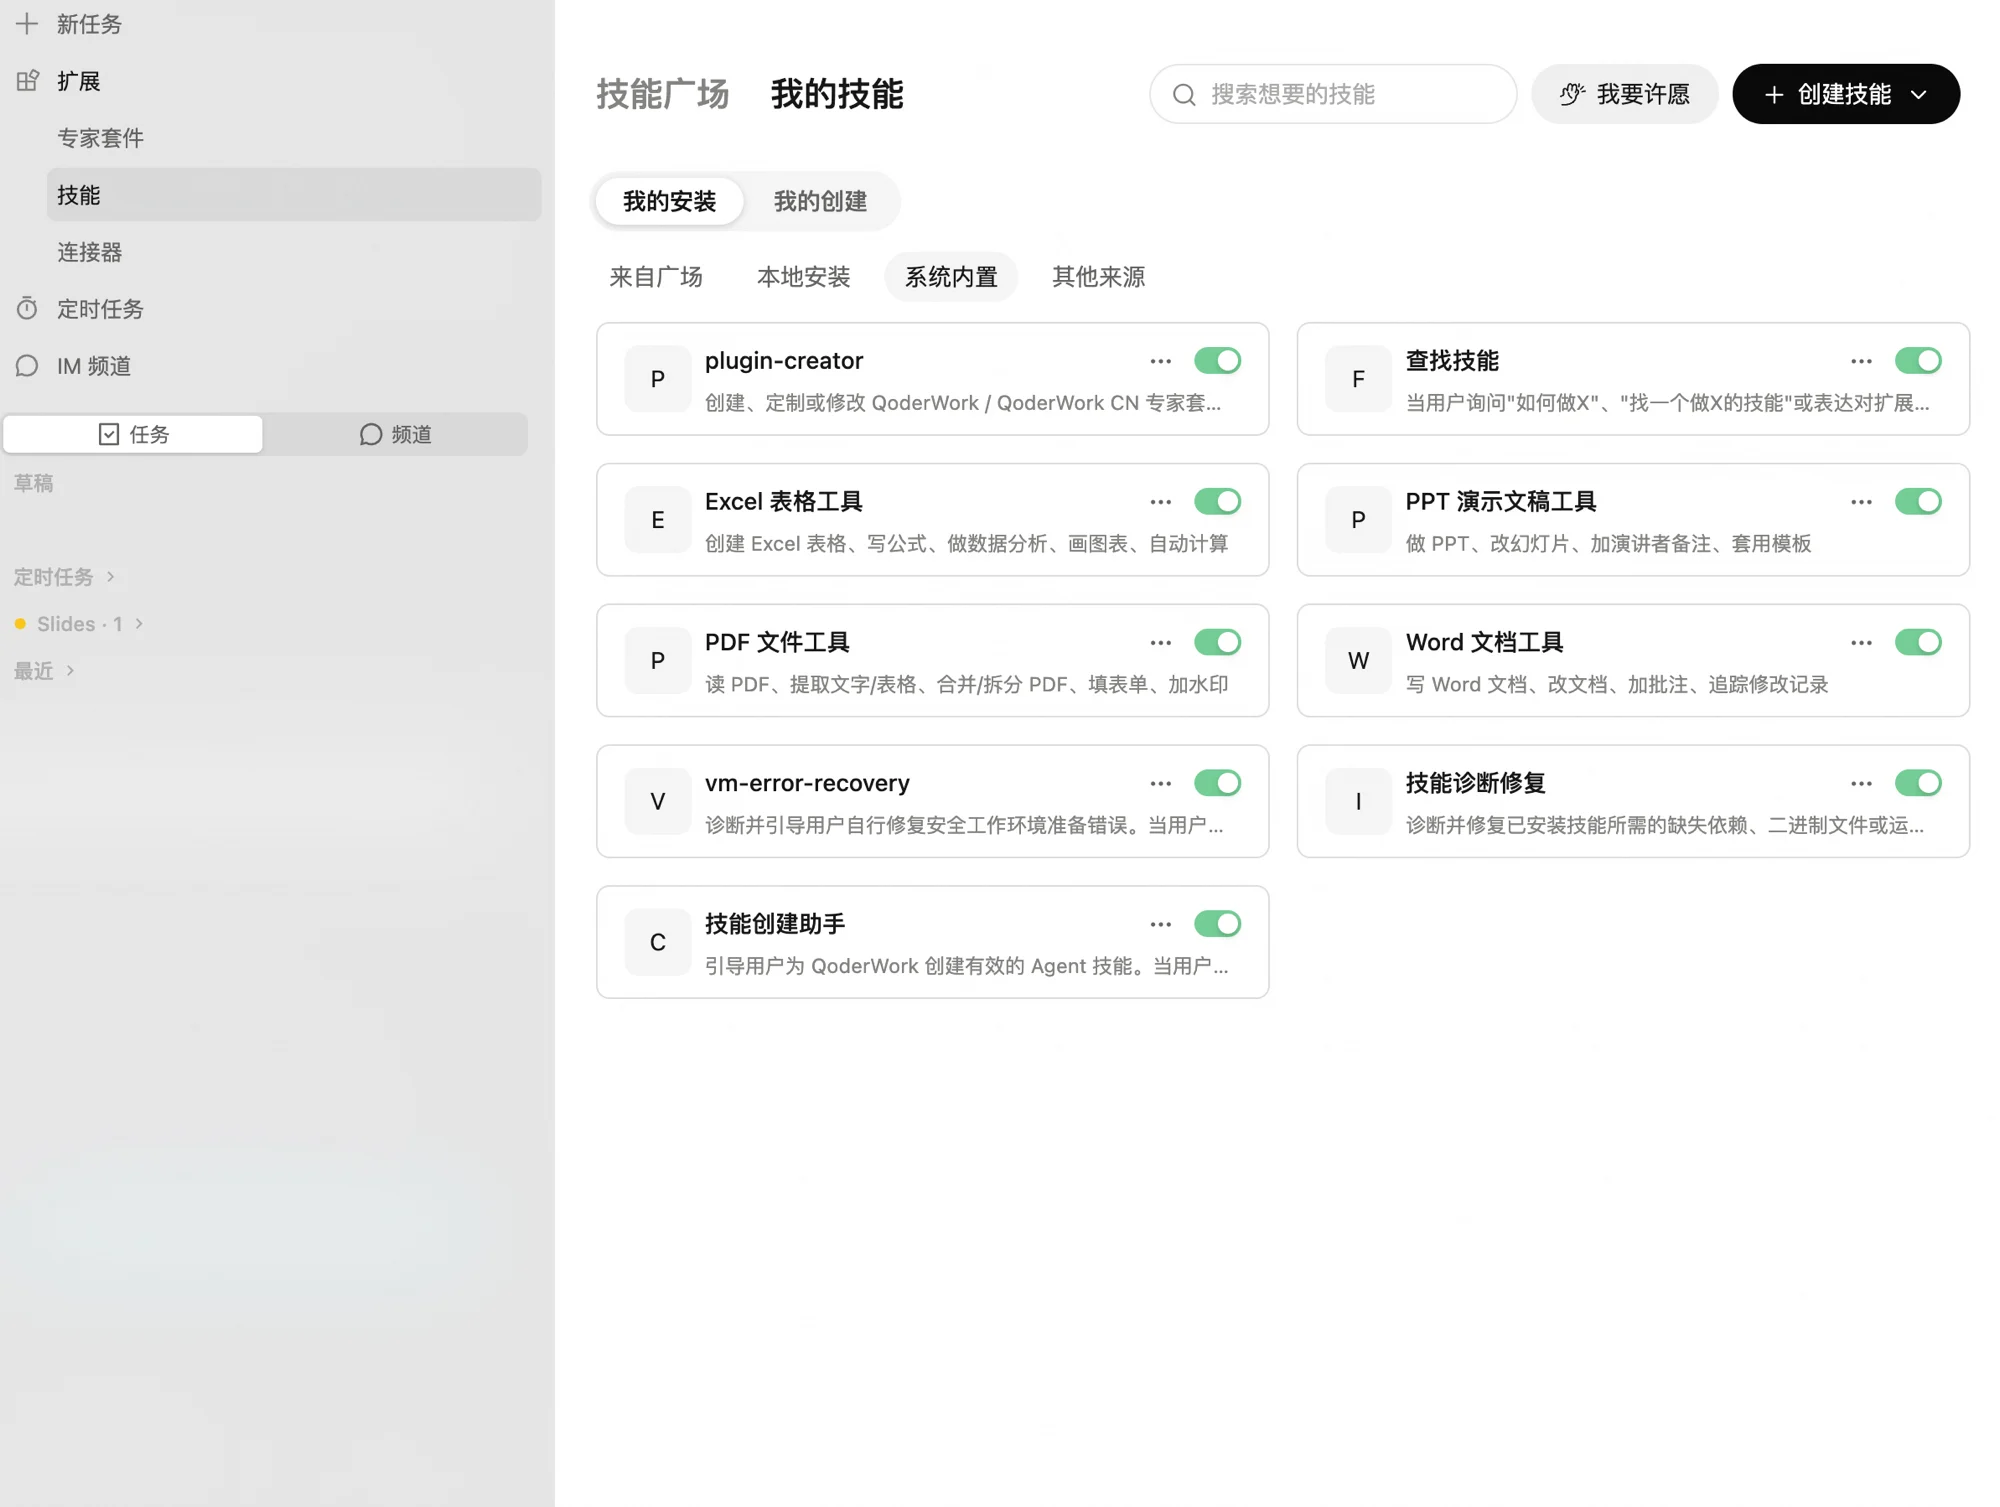
Task: Disable the 查找技能 skill toggle
Action: [x=1918, y=361]
